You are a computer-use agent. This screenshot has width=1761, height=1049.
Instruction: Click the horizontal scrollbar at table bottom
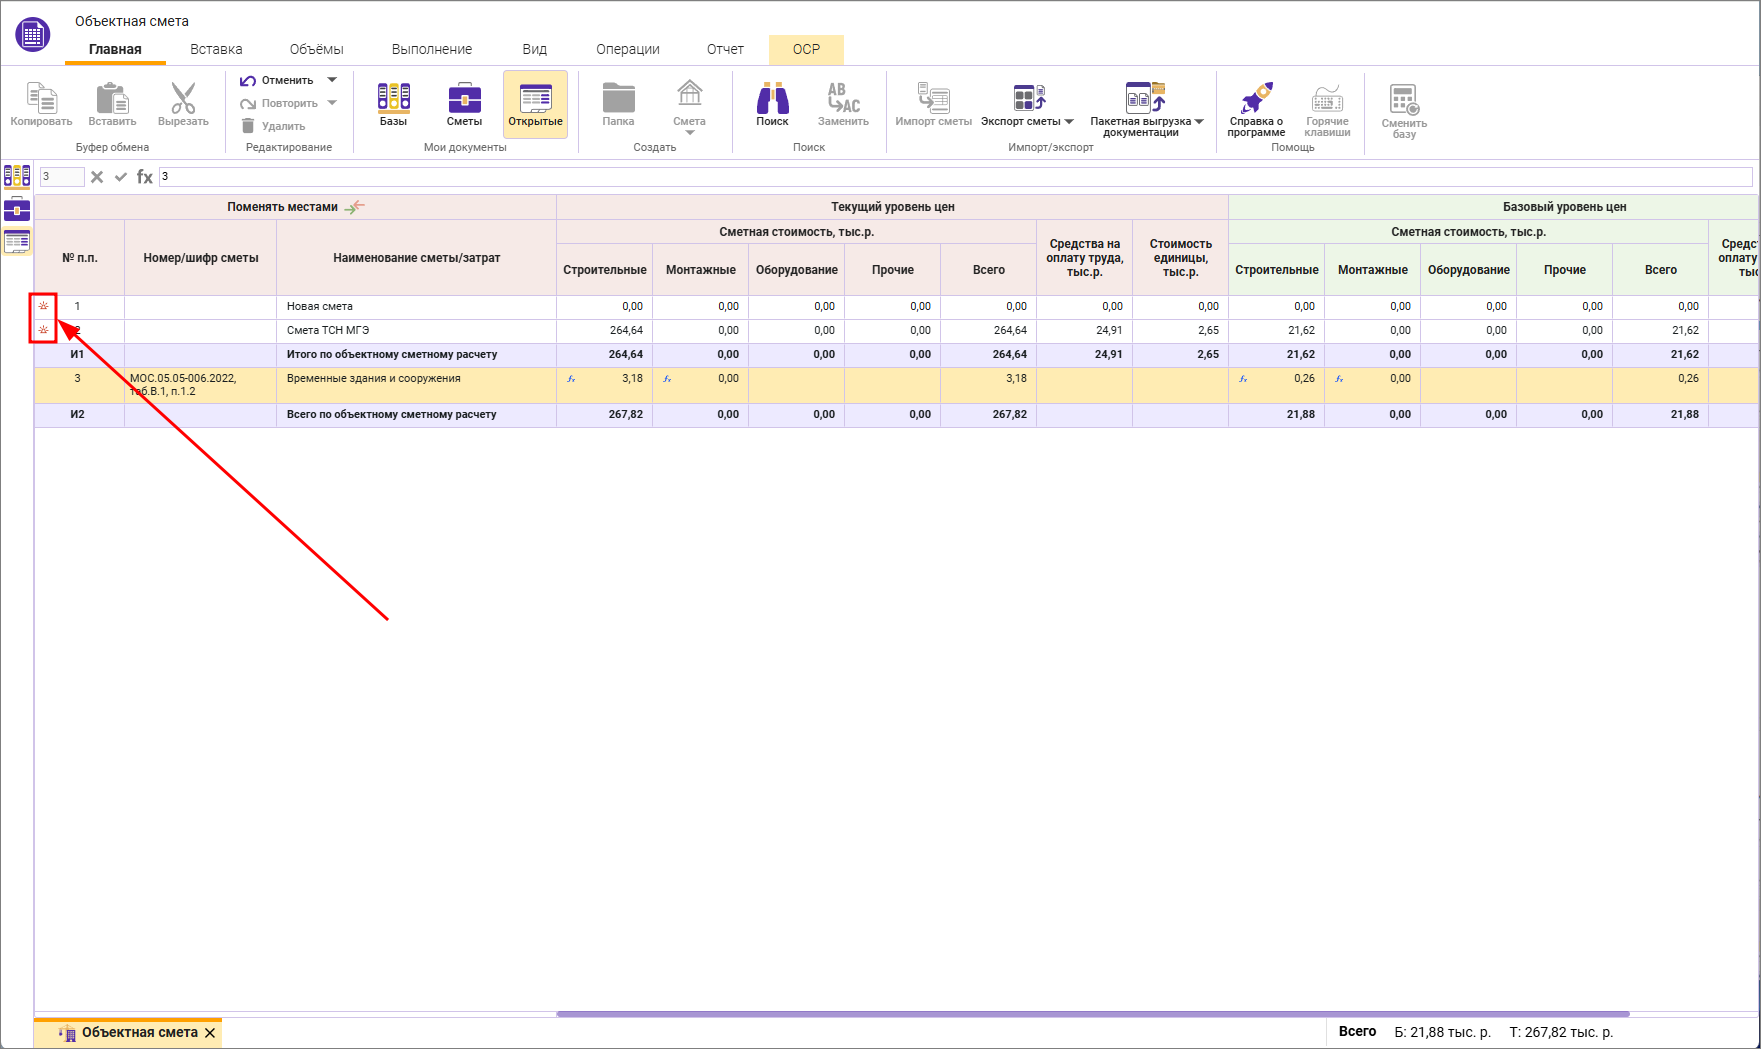pyautogui.click(x=1092, y=1014)
